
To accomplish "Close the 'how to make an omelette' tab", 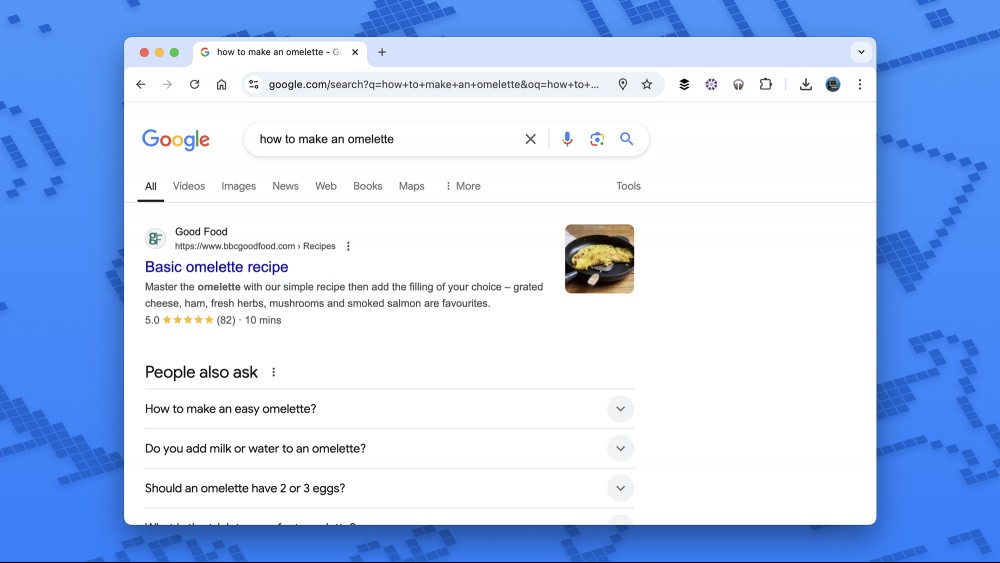I will (355, 52).
